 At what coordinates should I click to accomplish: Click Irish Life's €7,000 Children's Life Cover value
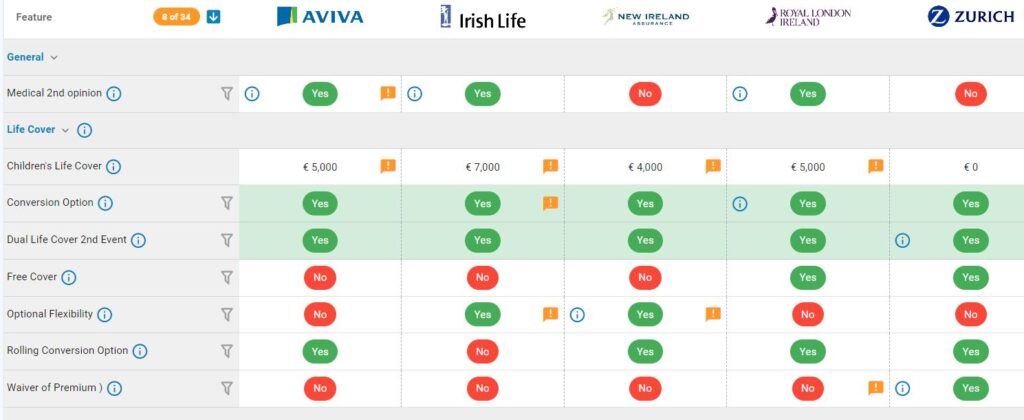[x=483, y=167]
